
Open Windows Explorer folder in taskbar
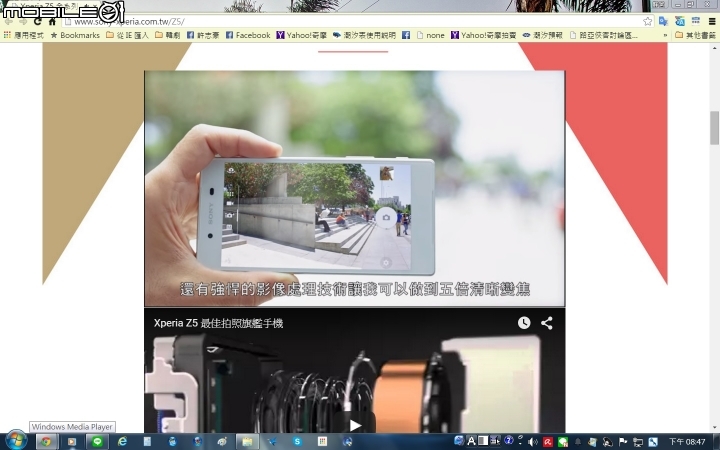pyautogui.click(x=247, y=442)
